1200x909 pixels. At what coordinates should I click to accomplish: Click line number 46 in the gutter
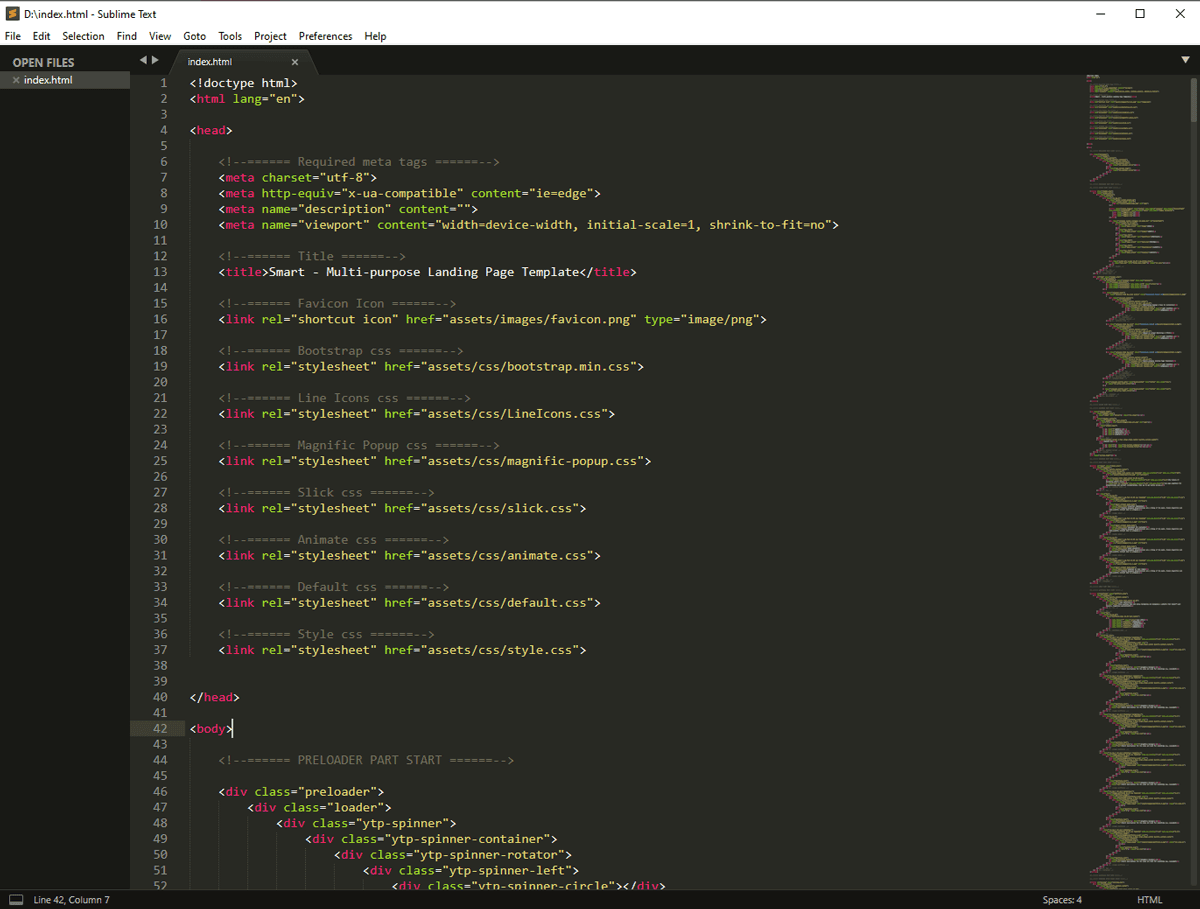pyautogui.click(x=161, y=792)
